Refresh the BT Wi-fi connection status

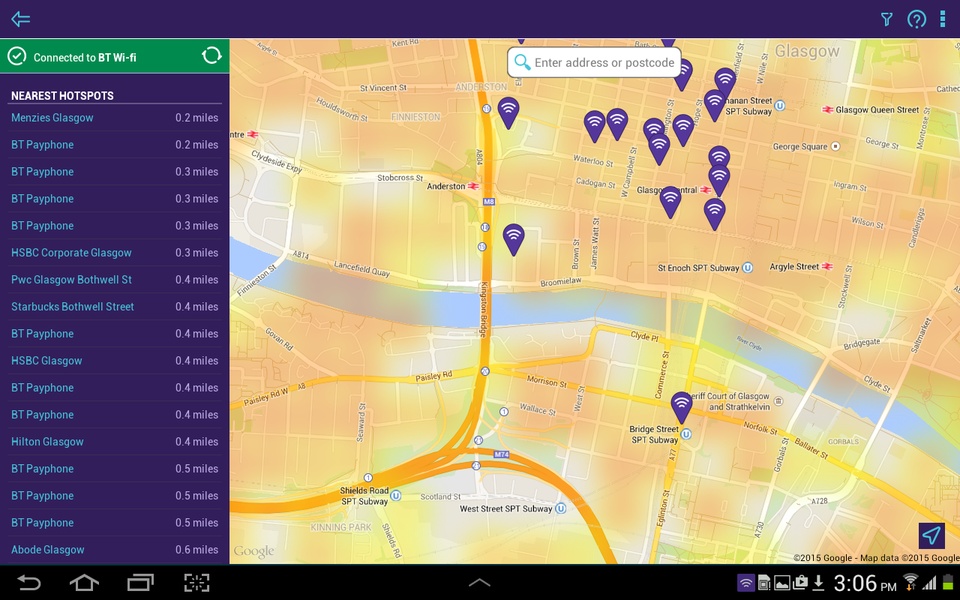tap(211, 56)
